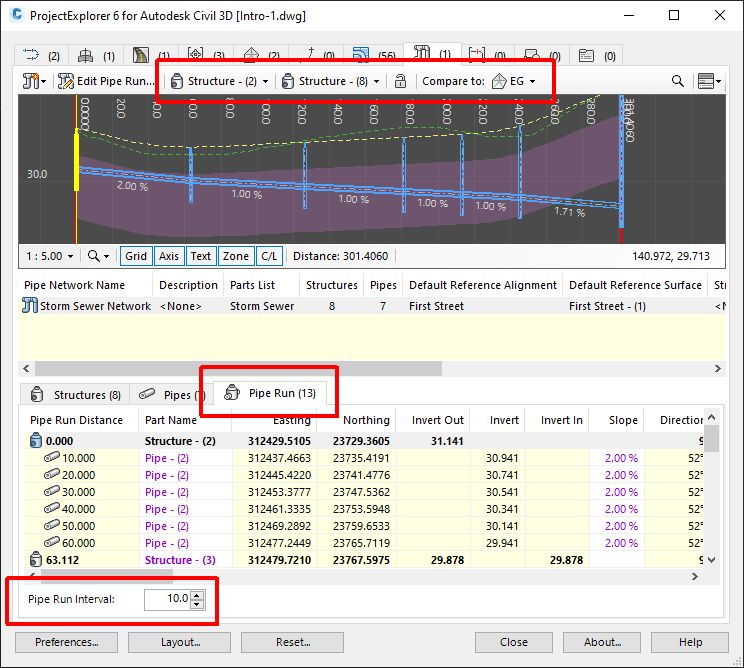Click the Invert Out column header
The image size is (744, 668).
(x=437, y=420)
